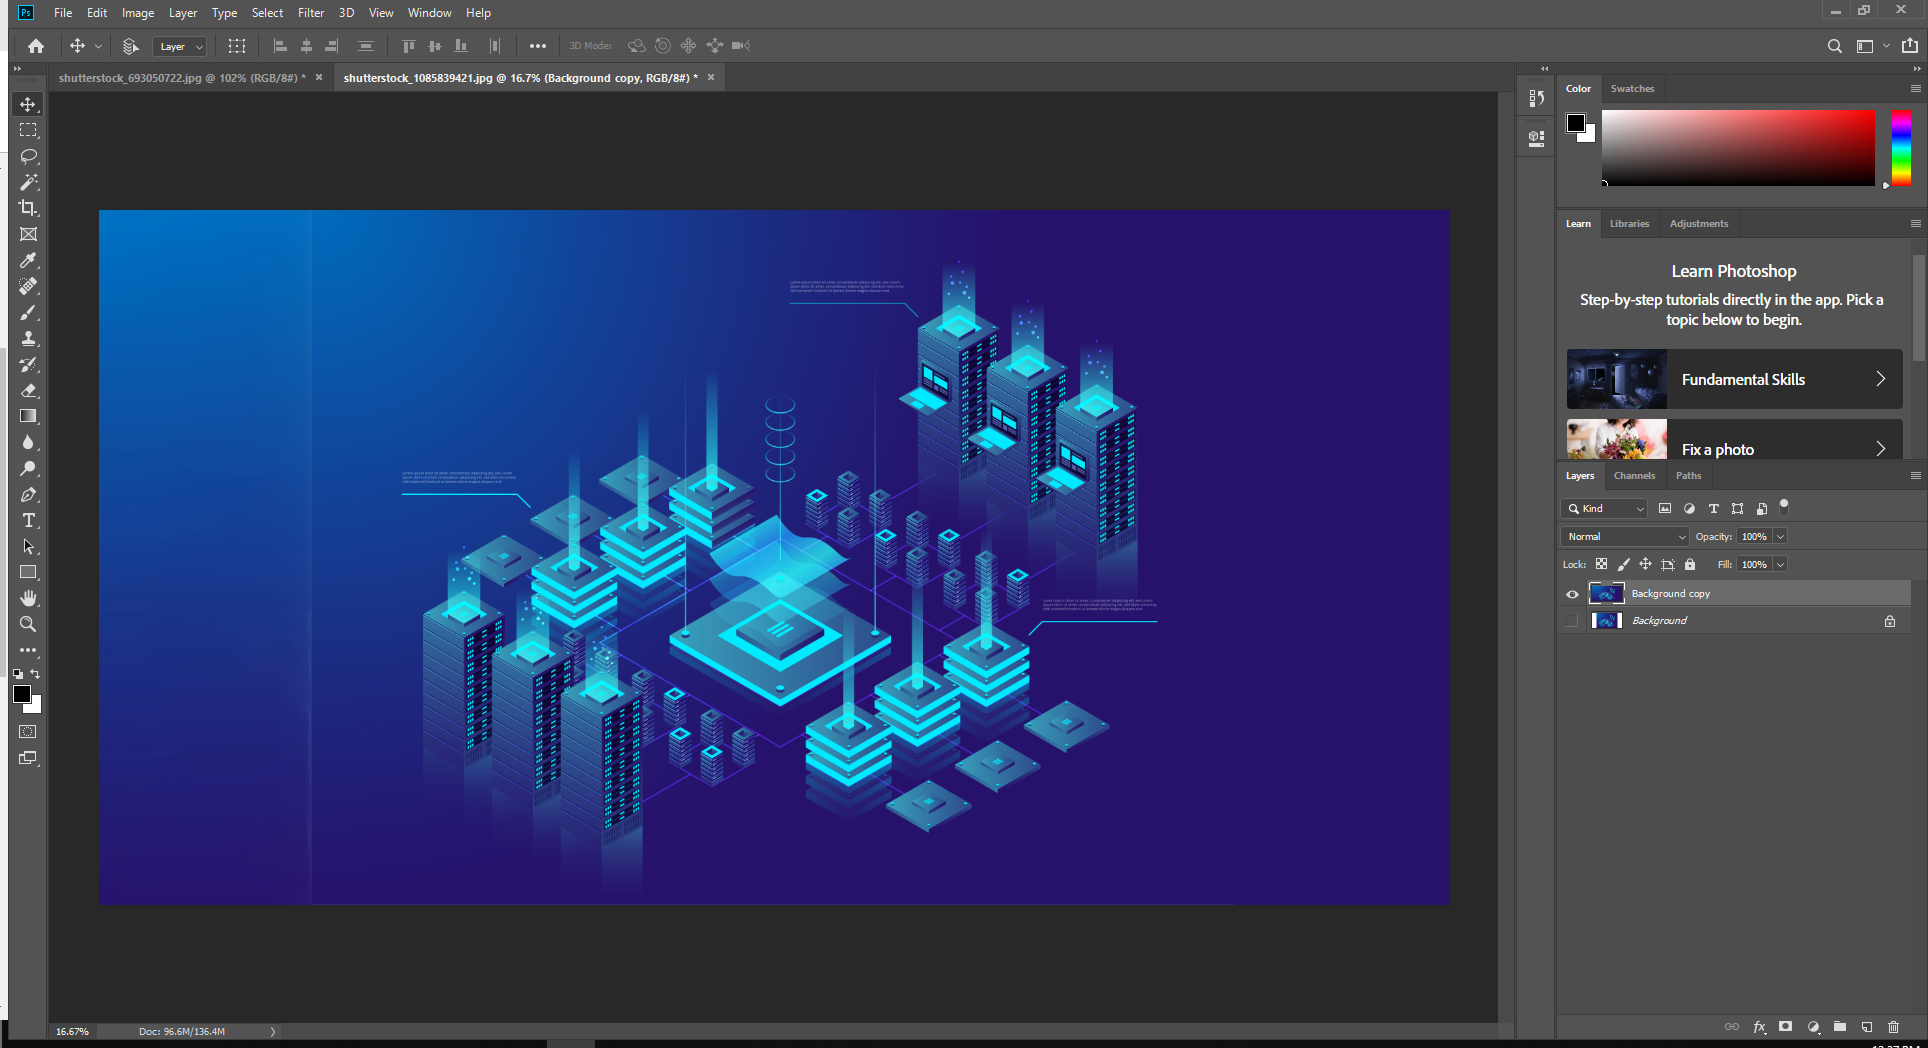
Task: Pick a color in the red color field
Action: tap(1738, 148)
